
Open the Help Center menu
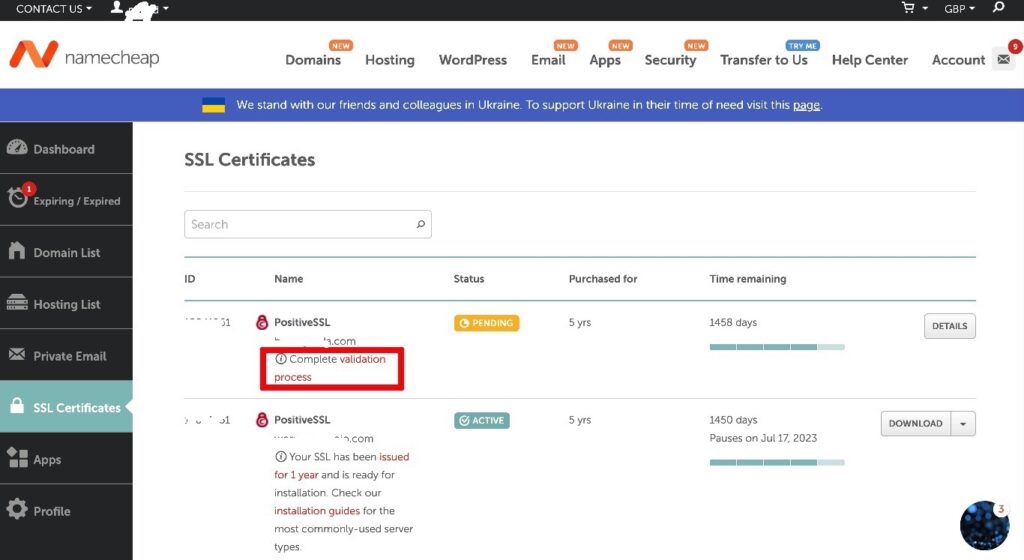click(869, 59)
